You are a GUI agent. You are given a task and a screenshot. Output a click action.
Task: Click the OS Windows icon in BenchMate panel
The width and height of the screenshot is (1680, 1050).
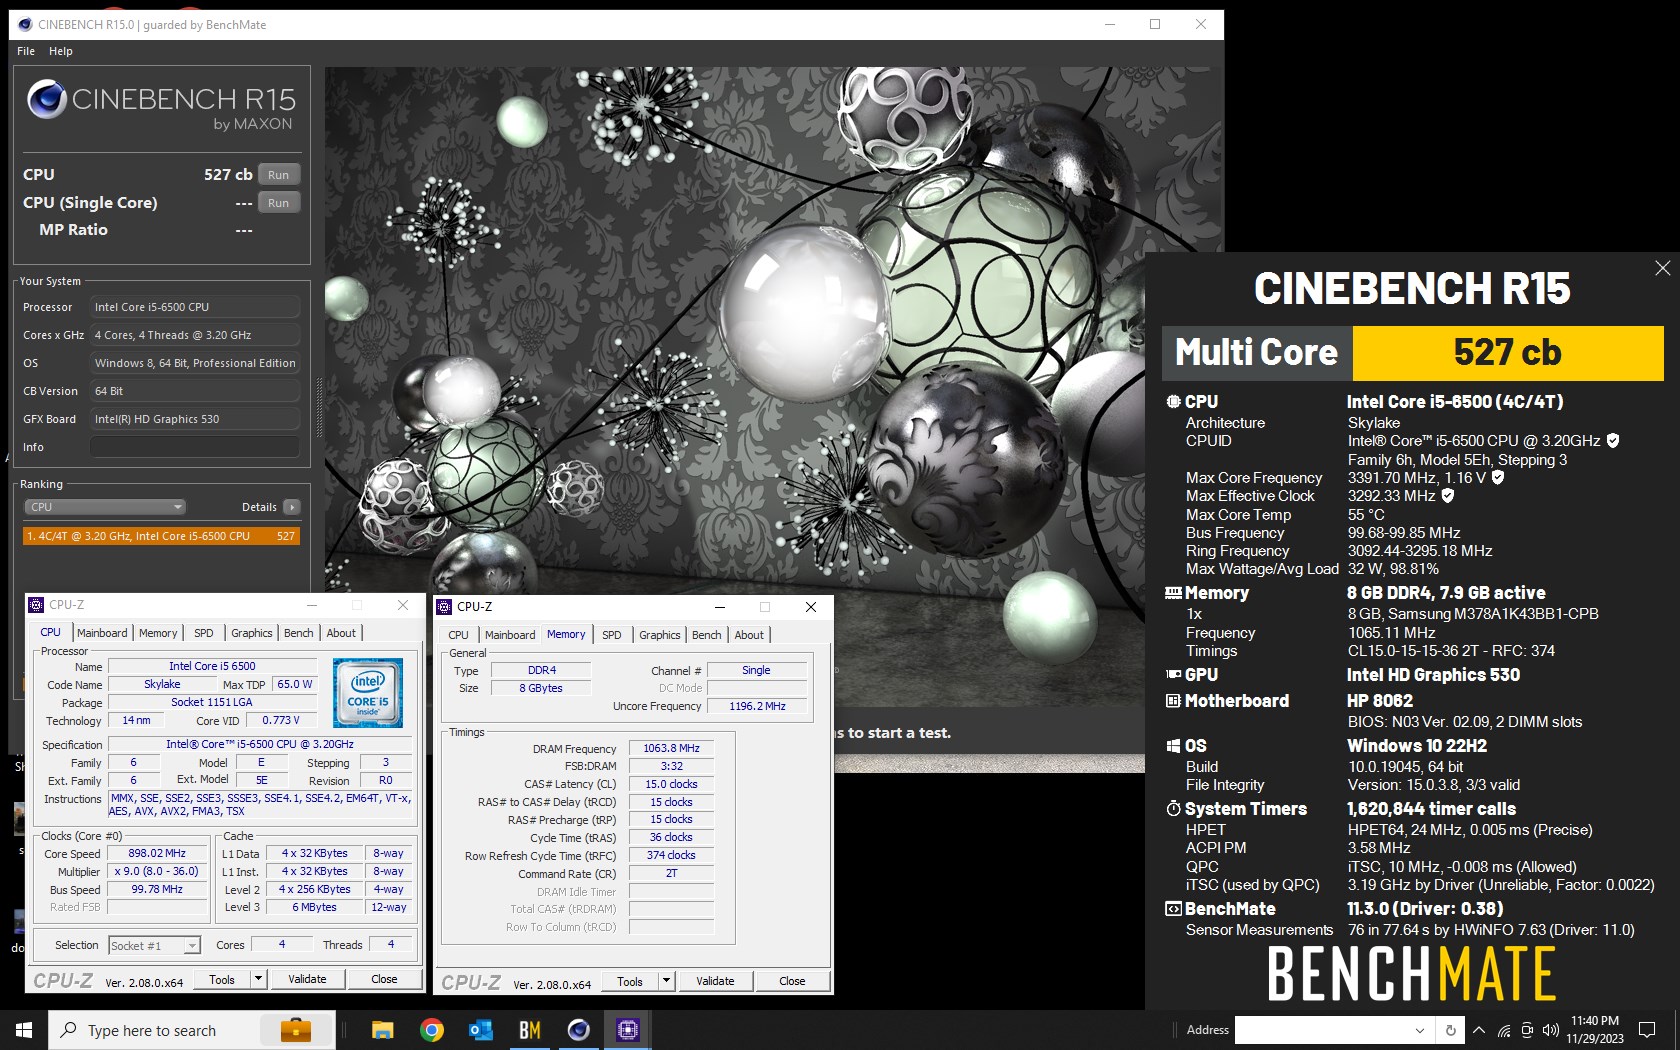pos(1173,746)
